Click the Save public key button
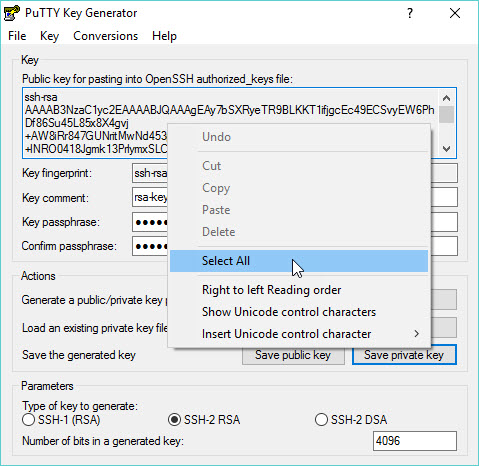This screenshot has width=479, height=466. click(293, 355)
